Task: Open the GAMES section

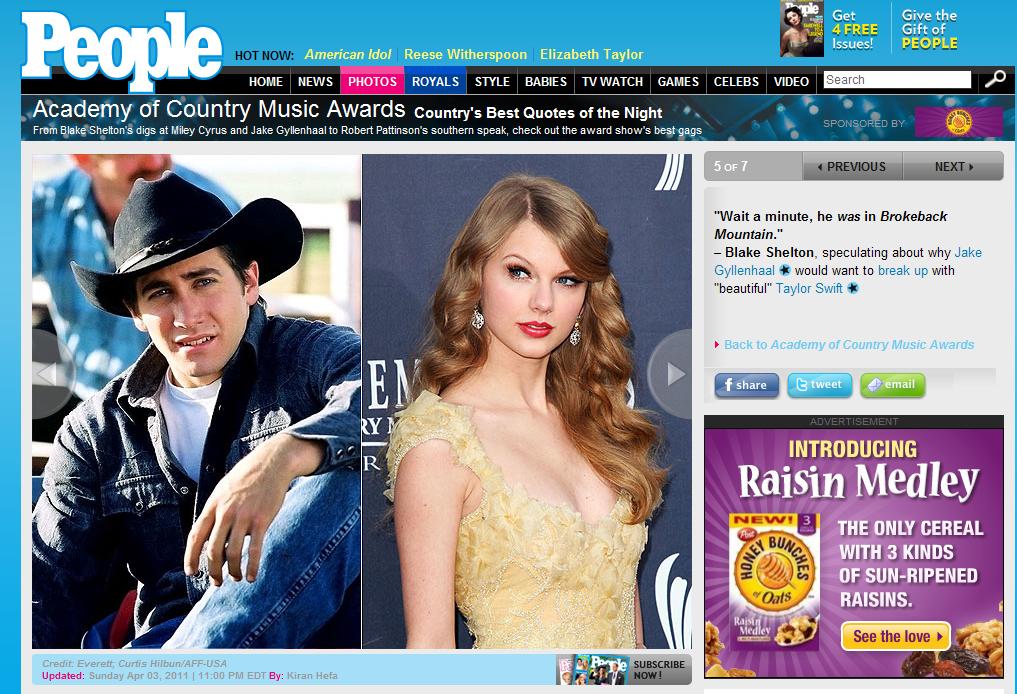Action: click(678, 82)
